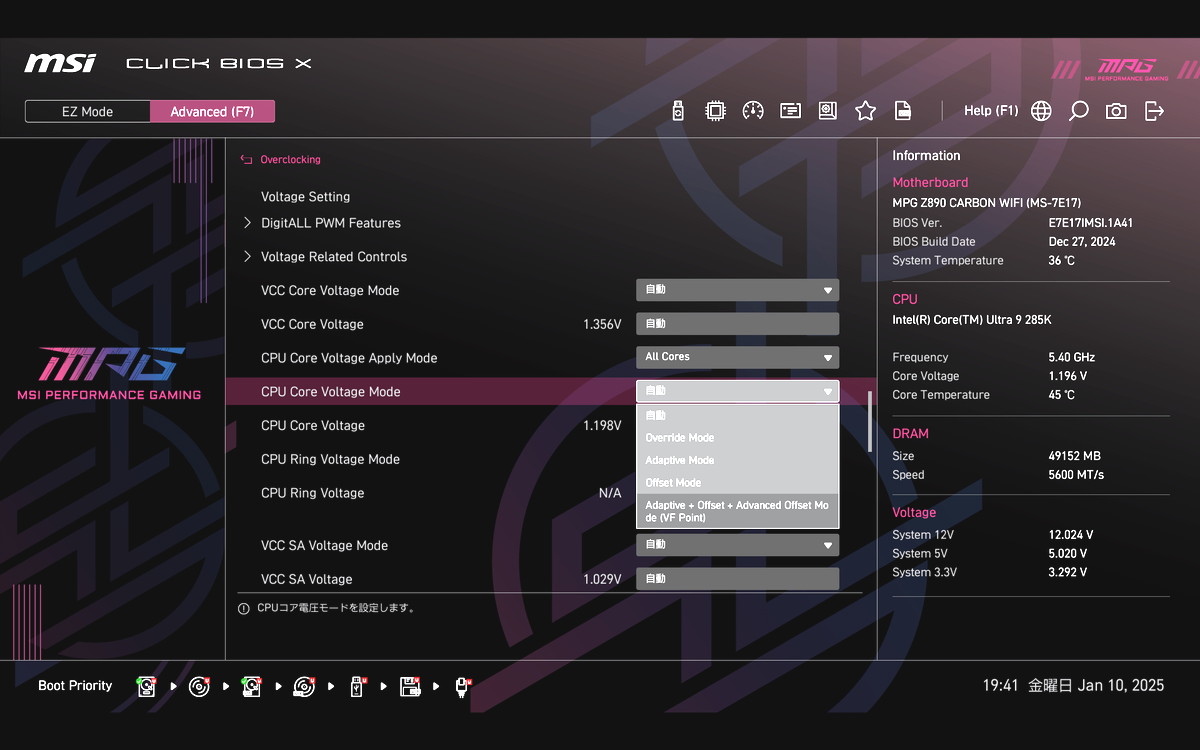Open Help (F1)
Viewport: 1200px width, 750px height.
point(991,111)
